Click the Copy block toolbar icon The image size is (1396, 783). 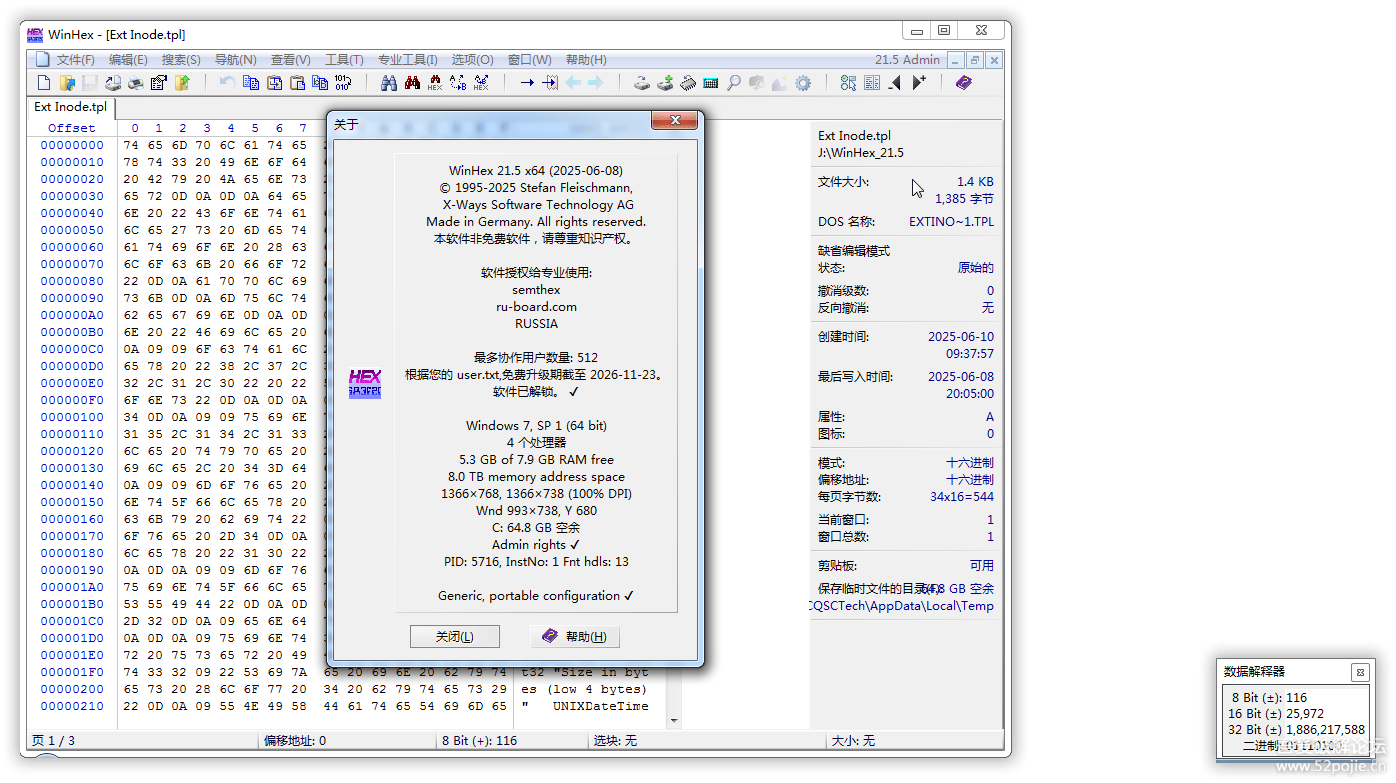(x=251, y=83)
